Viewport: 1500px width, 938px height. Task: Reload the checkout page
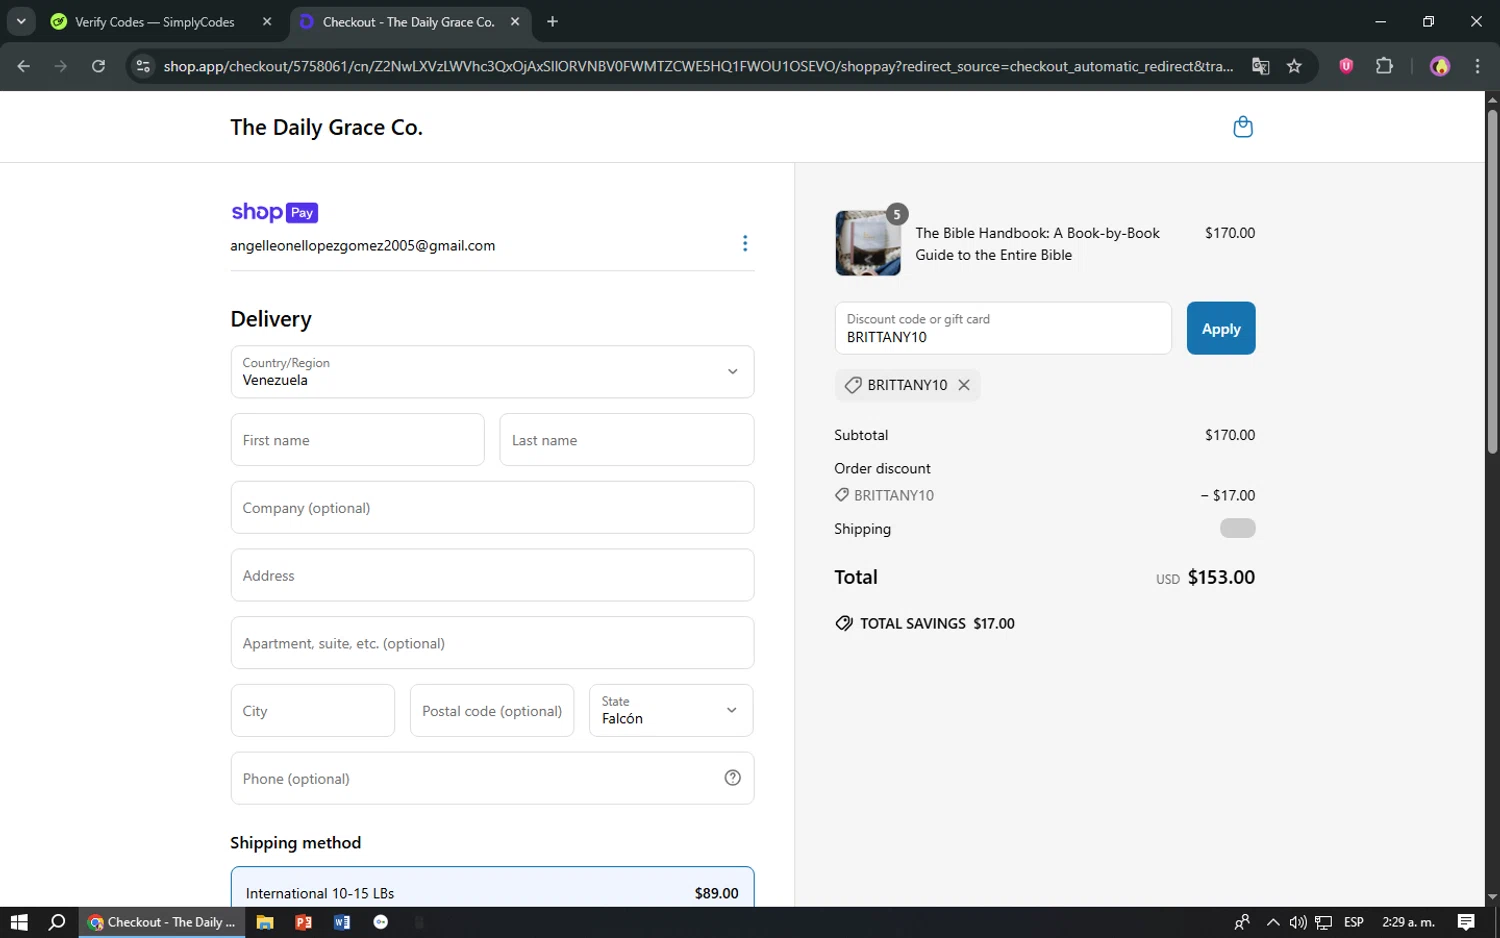coord(98,66)
